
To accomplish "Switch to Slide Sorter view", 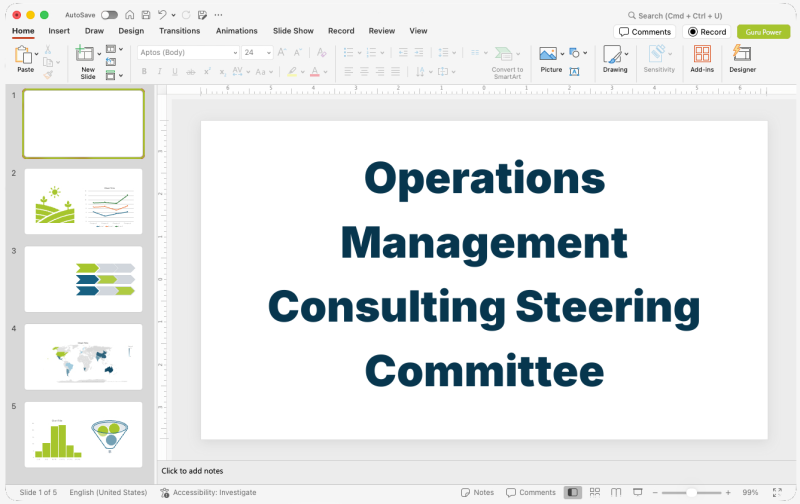I will [x=595, y=492].
